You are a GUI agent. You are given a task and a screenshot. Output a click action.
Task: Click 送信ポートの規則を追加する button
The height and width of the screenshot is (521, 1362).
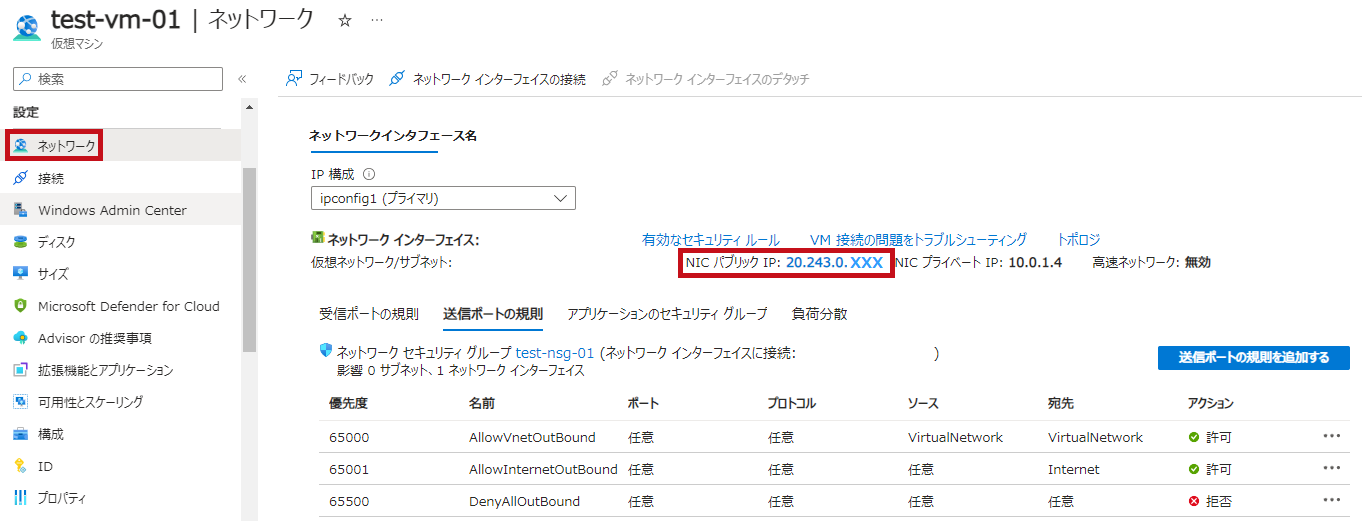pyautogui.click(x=1254, y=358)
